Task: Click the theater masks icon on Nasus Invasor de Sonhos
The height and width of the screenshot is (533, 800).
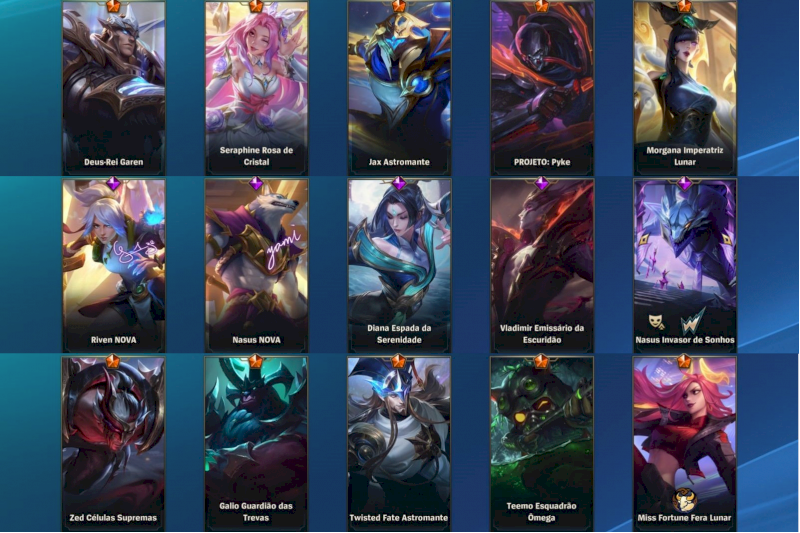Action: tap(657, 321)
